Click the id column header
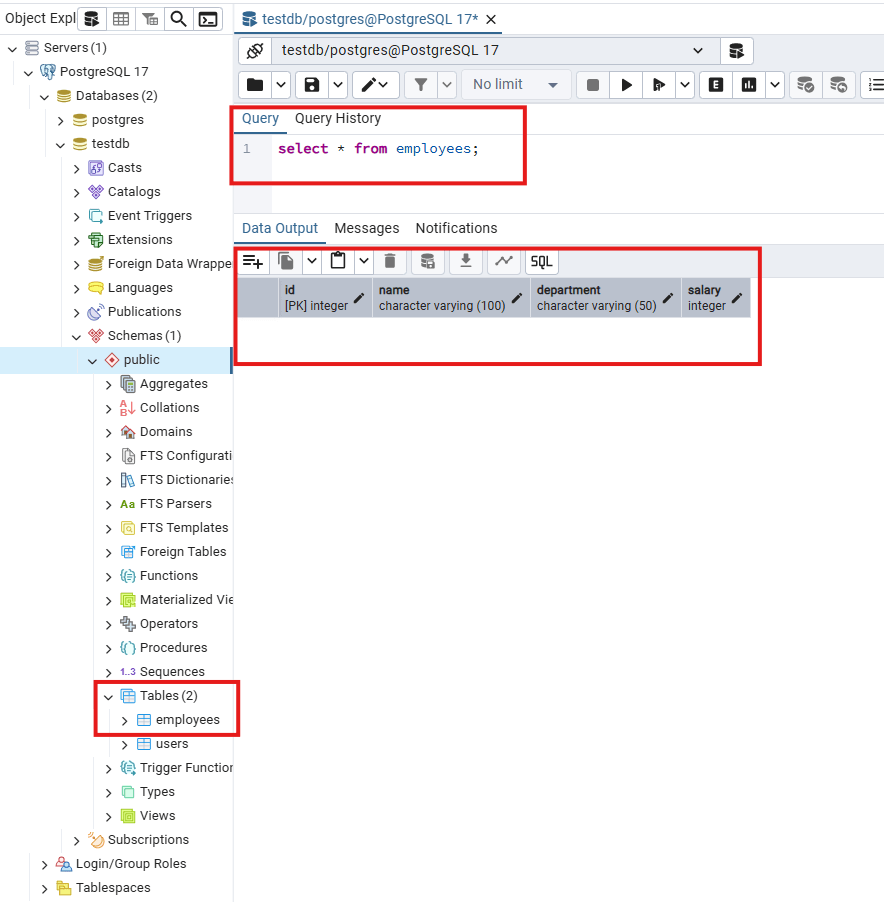Image resolution: width=884 pixels, height=902 pixels. click(x=325, y=298)
